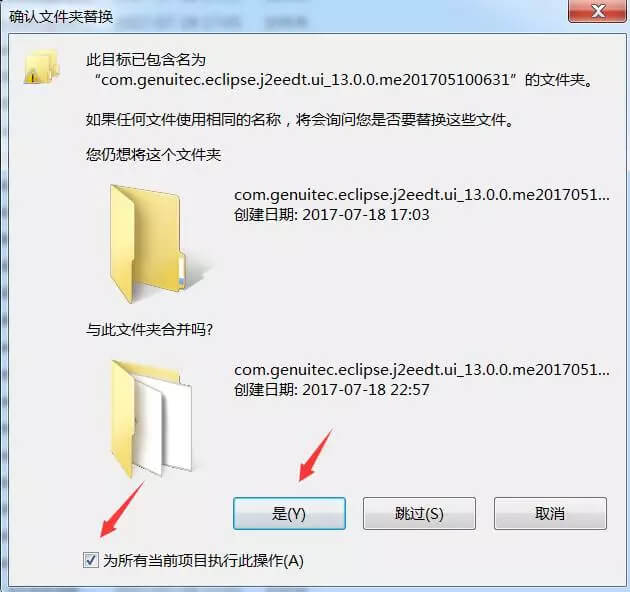
Task: Select destination folder name above 22:57 date
Action: 421,370
